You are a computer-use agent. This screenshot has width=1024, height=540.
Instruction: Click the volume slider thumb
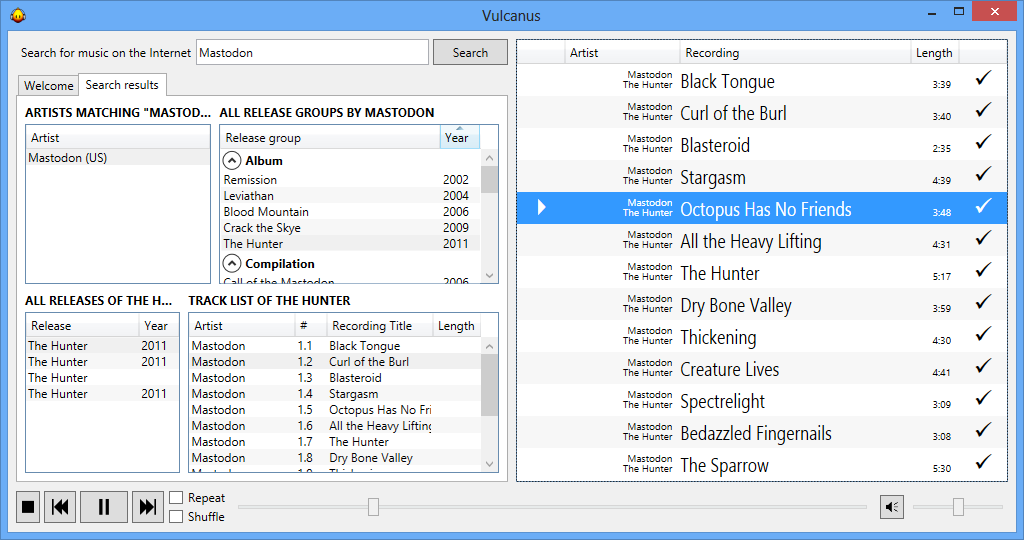click(958, 507)
